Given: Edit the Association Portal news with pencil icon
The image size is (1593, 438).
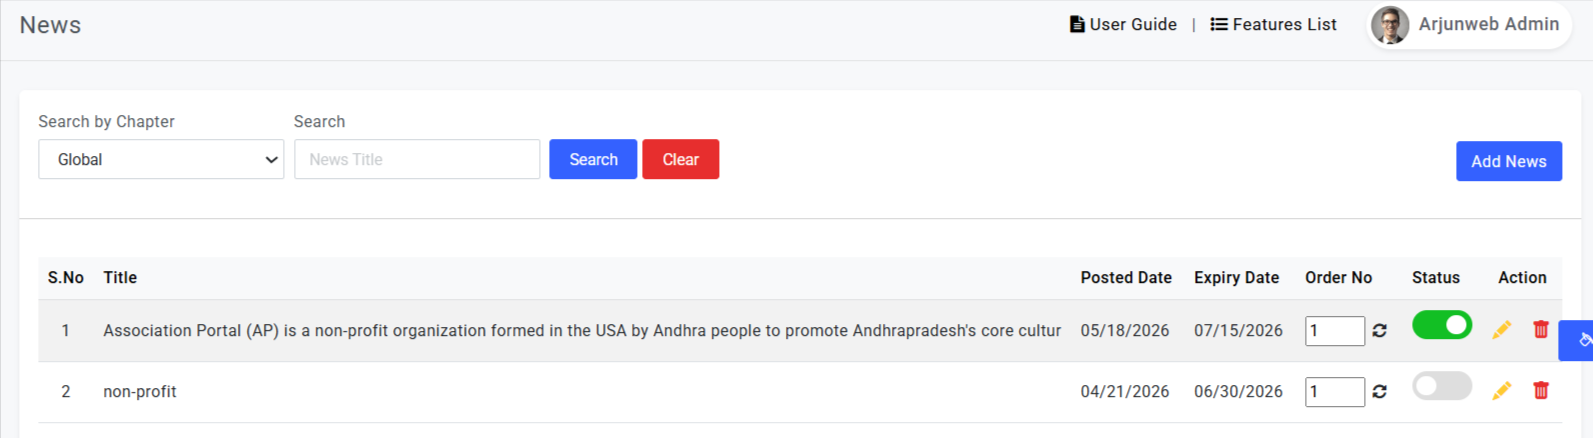Looking at the screenshot, I should 1501,330.
